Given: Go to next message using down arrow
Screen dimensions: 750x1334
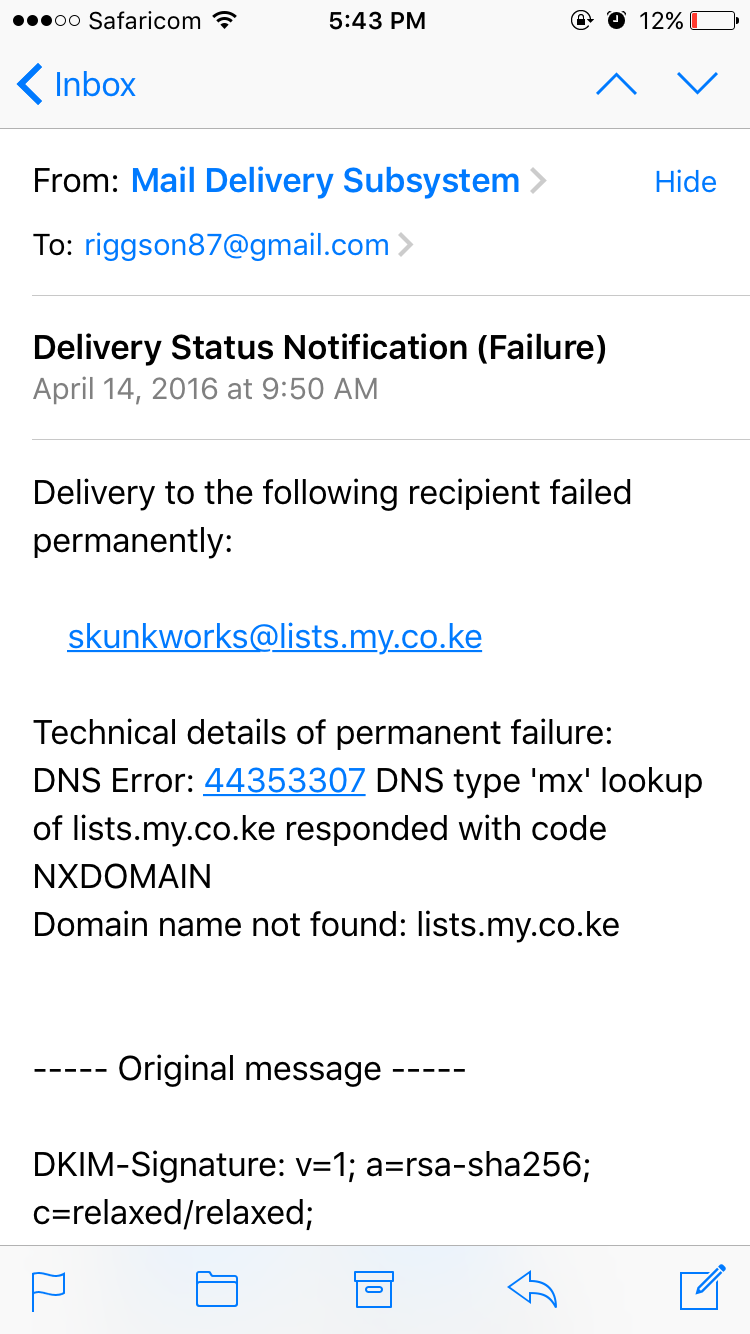Looking at the screenshot, I should [697, 84].
